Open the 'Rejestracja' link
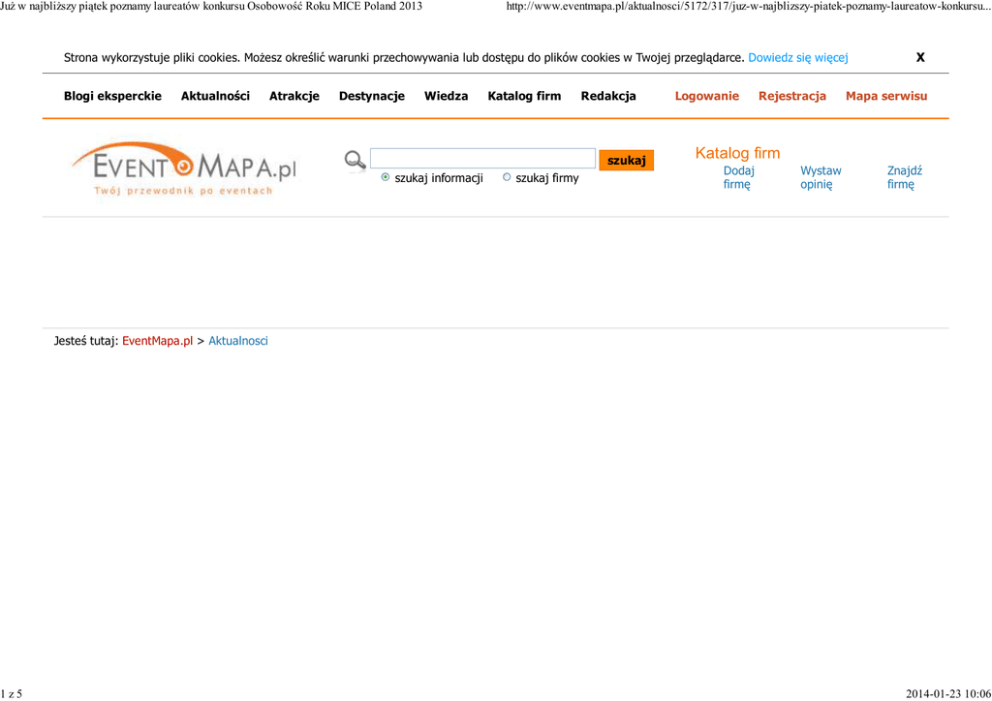The width and height of the screenshot is (992, 701). [x=792, y=97]
